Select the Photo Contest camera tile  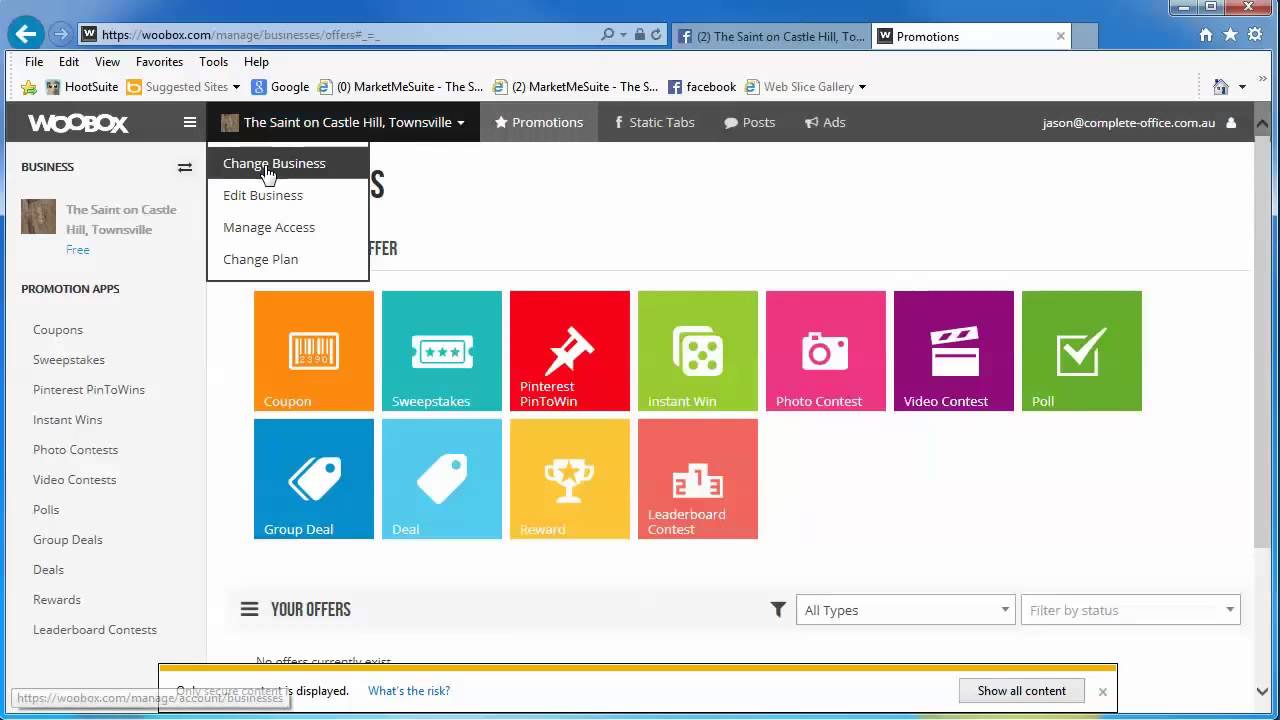click(825, 350)
